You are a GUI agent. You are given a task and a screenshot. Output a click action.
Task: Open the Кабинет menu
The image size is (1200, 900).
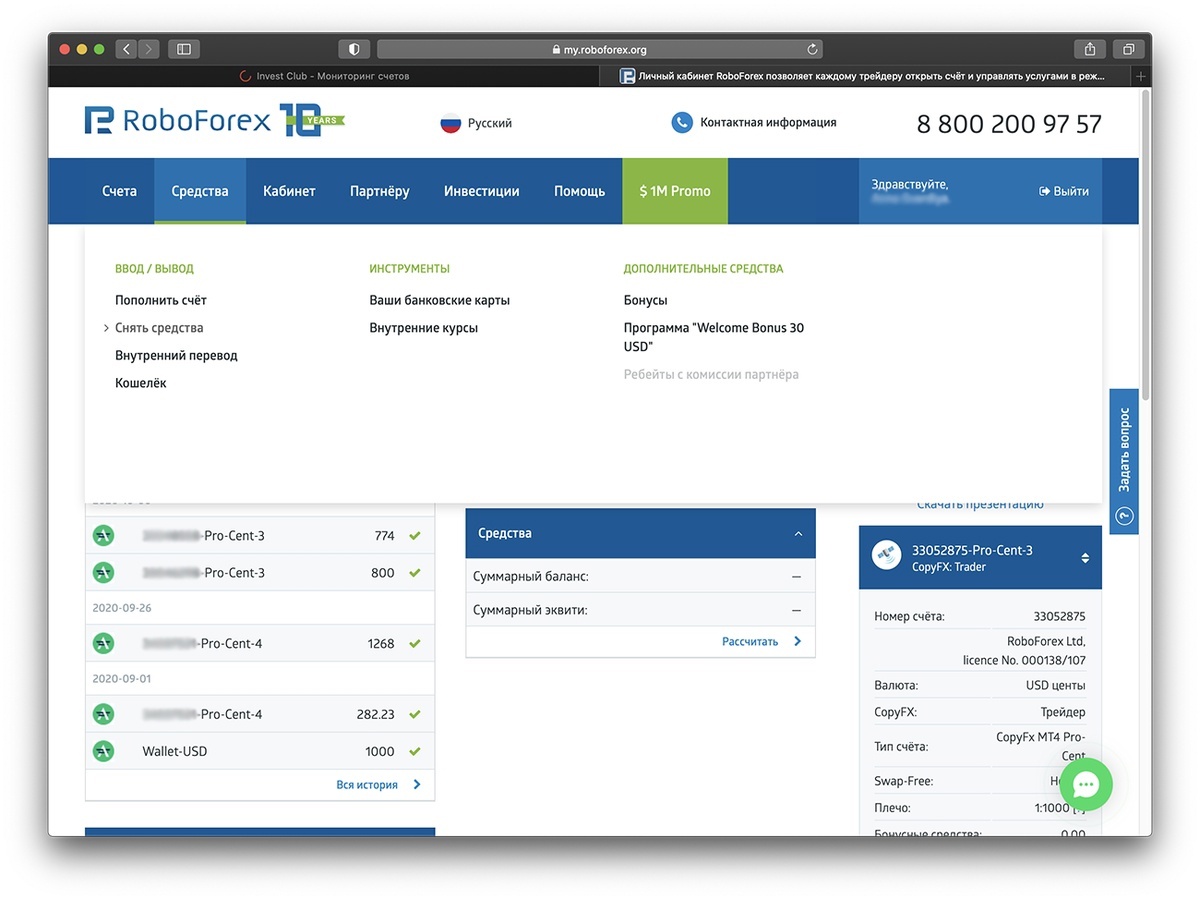289,191
